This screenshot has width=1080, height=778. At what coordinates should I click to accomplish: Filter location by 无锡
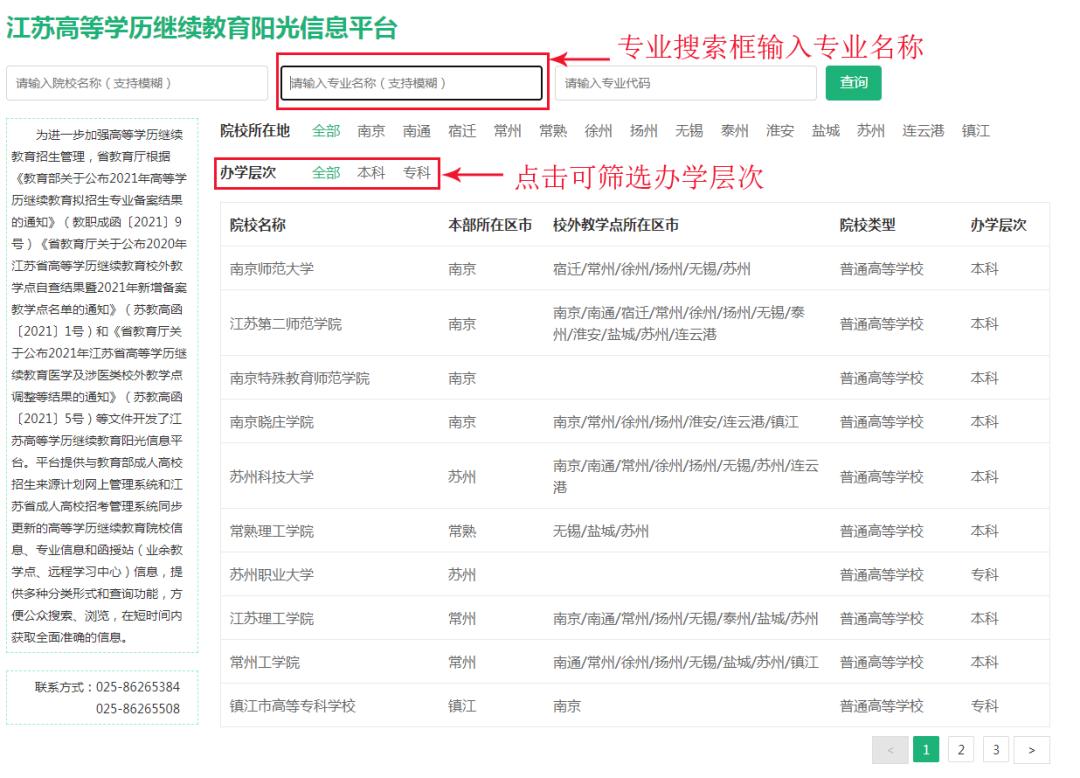coord(689,131)
